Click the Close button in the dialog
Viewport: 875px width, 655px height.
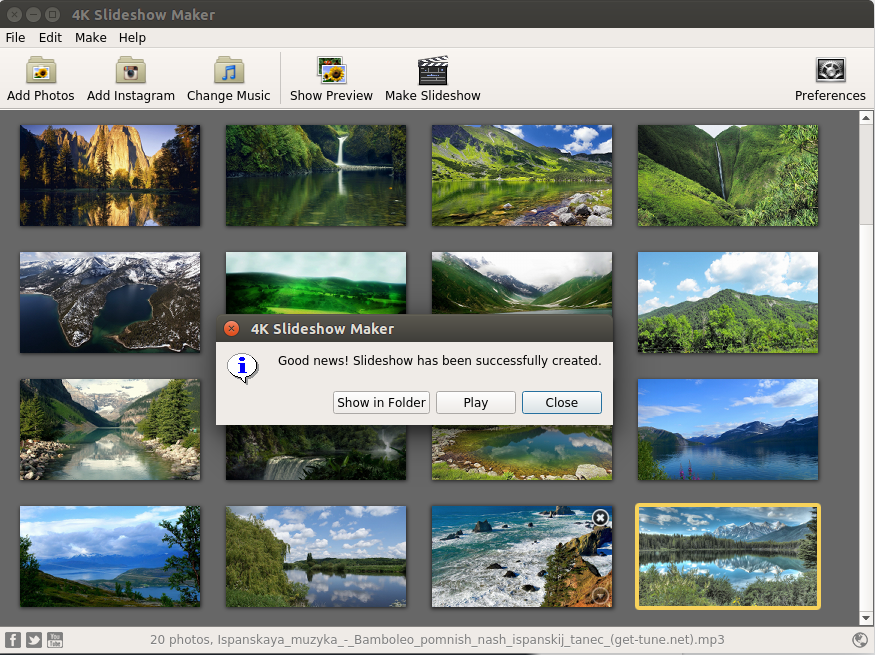pyautogui.click(x=561, y=402)
